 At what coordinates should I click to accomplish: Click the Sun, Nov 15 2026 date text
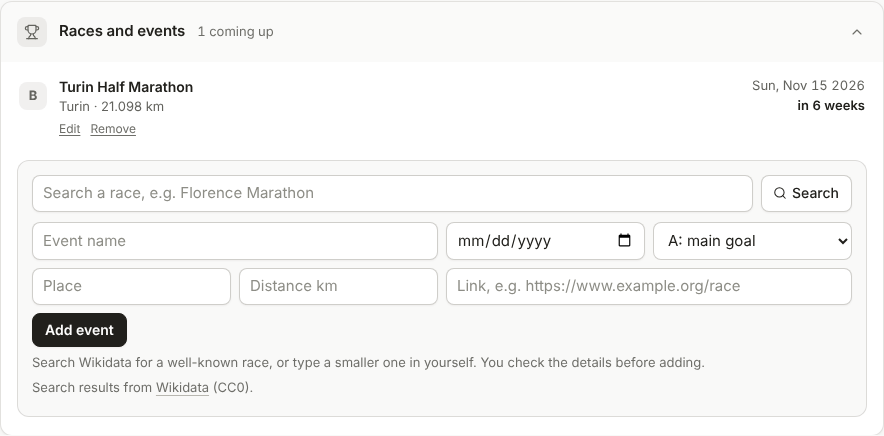coord(808,86)
